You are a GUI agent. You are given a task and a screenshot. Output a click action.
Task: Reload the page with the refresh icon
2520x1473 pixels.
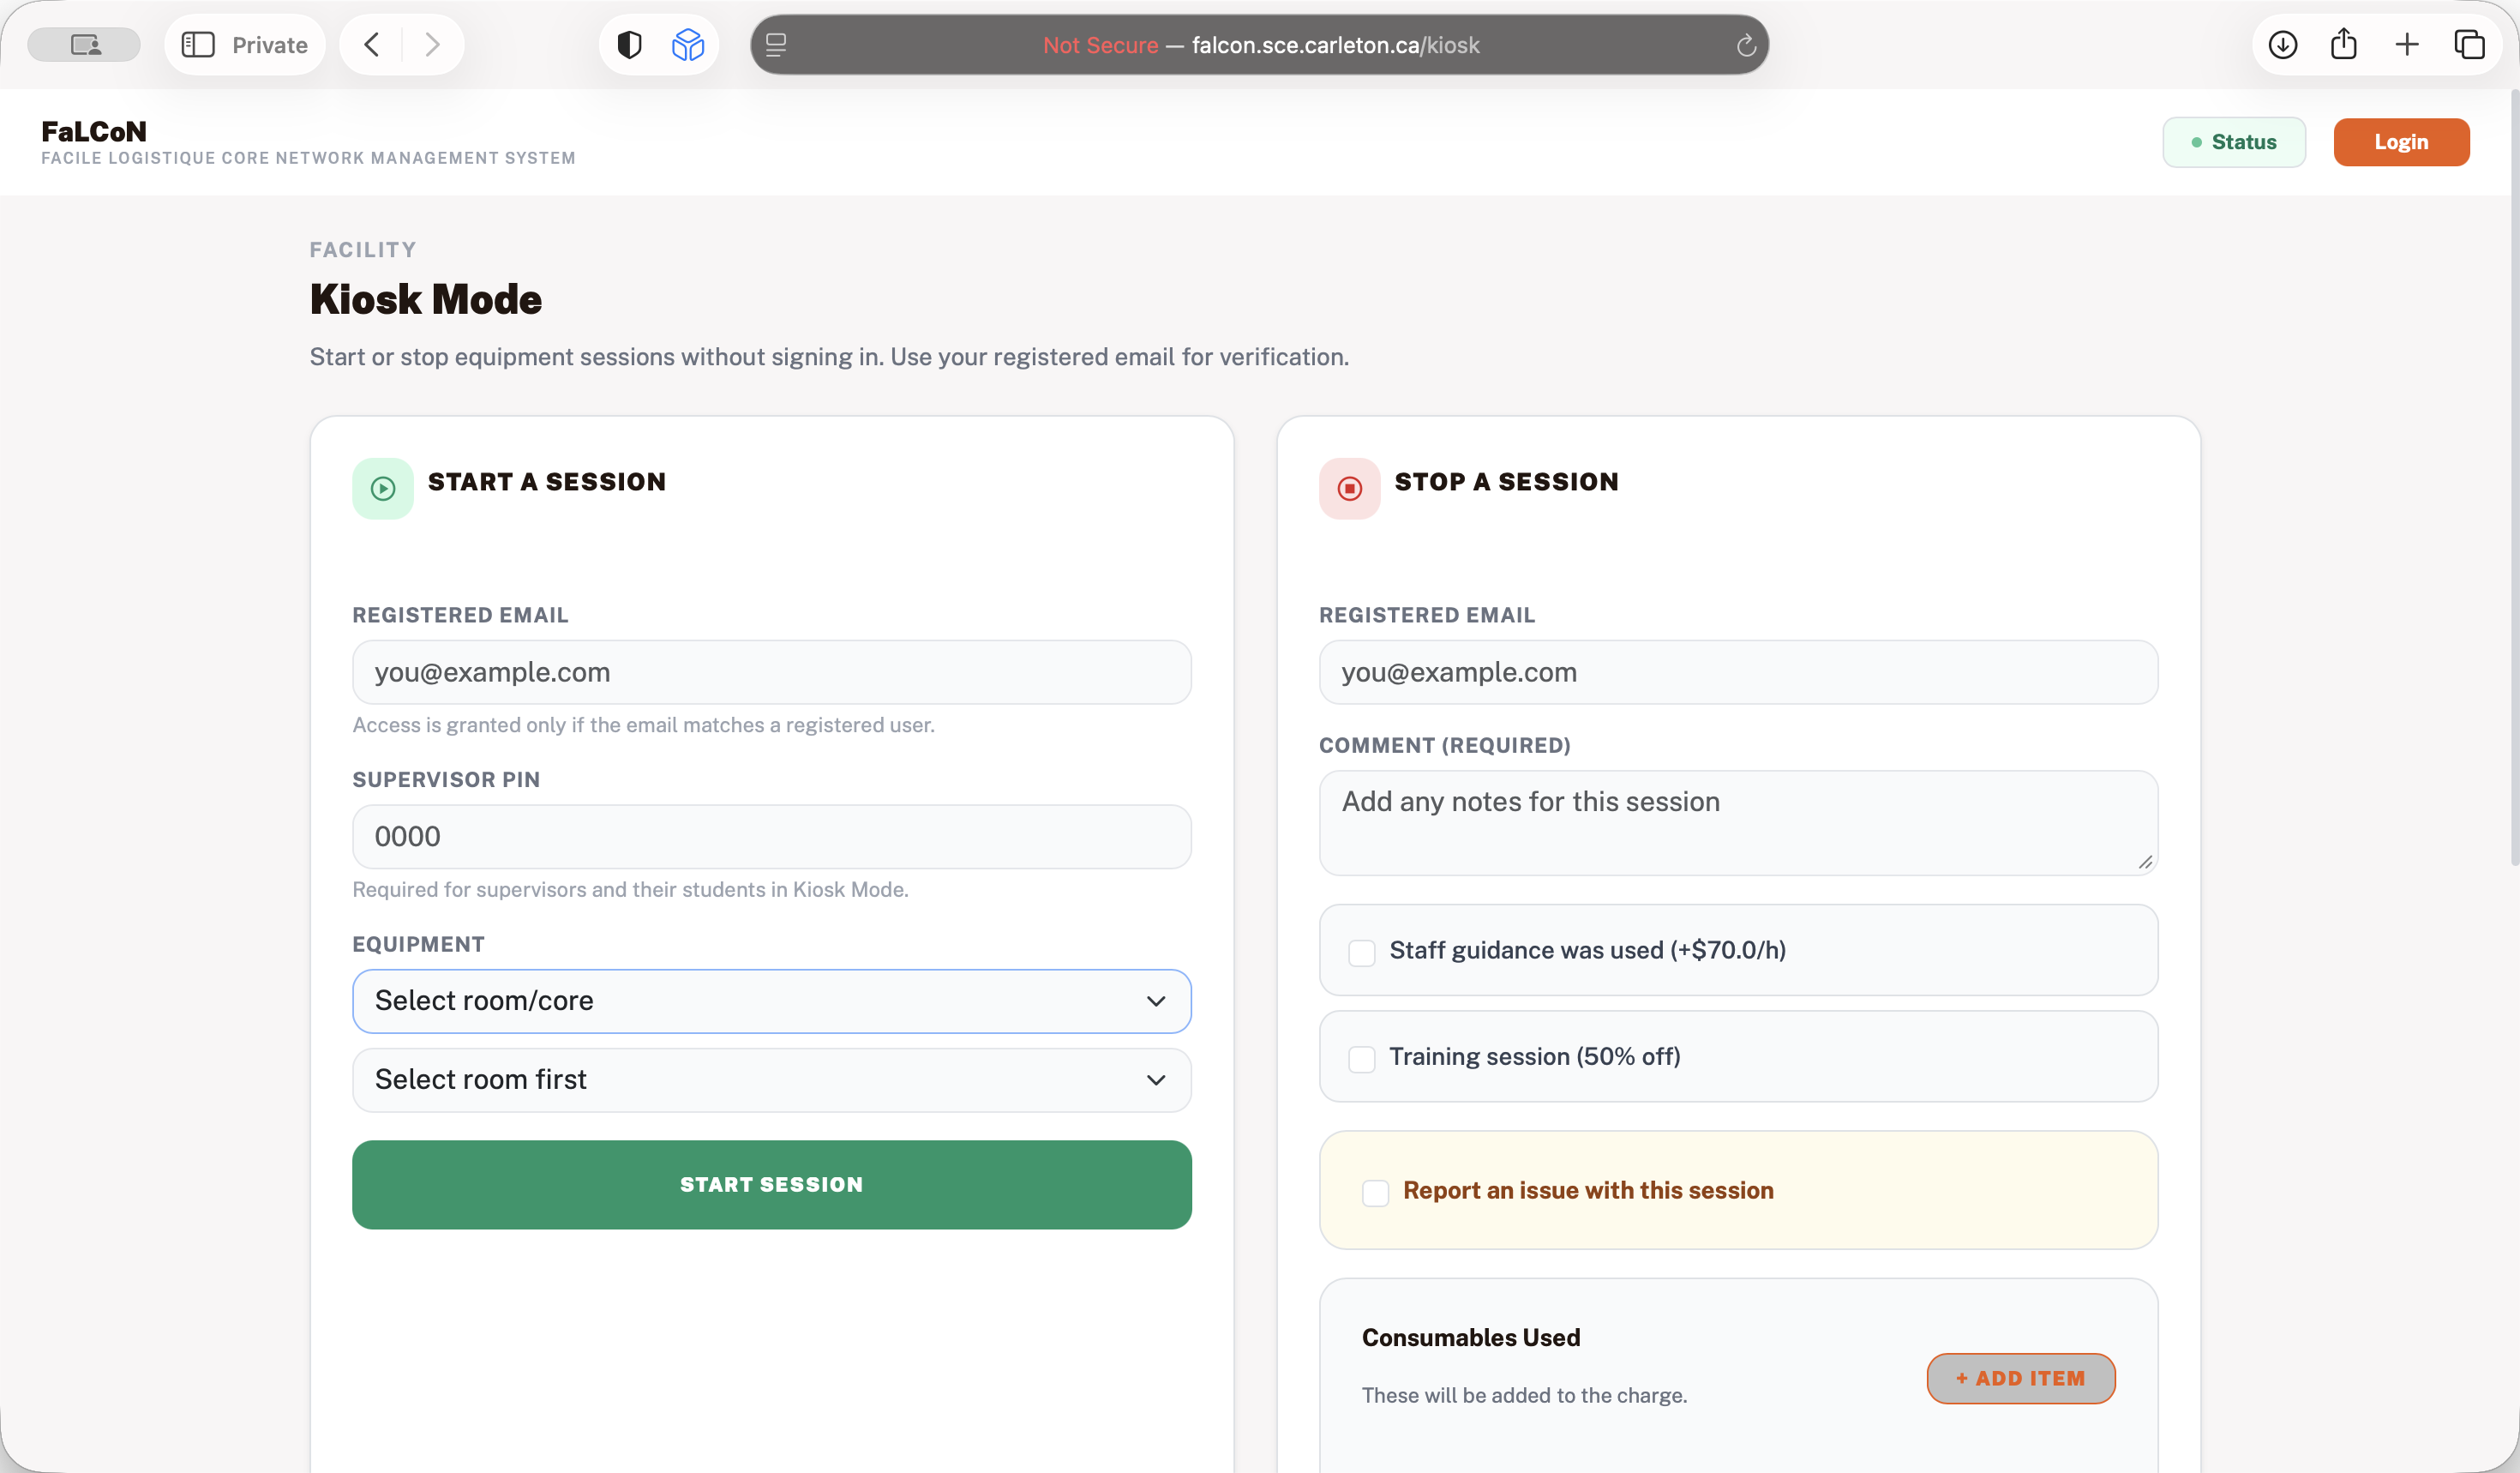(x=1746, y=45)
